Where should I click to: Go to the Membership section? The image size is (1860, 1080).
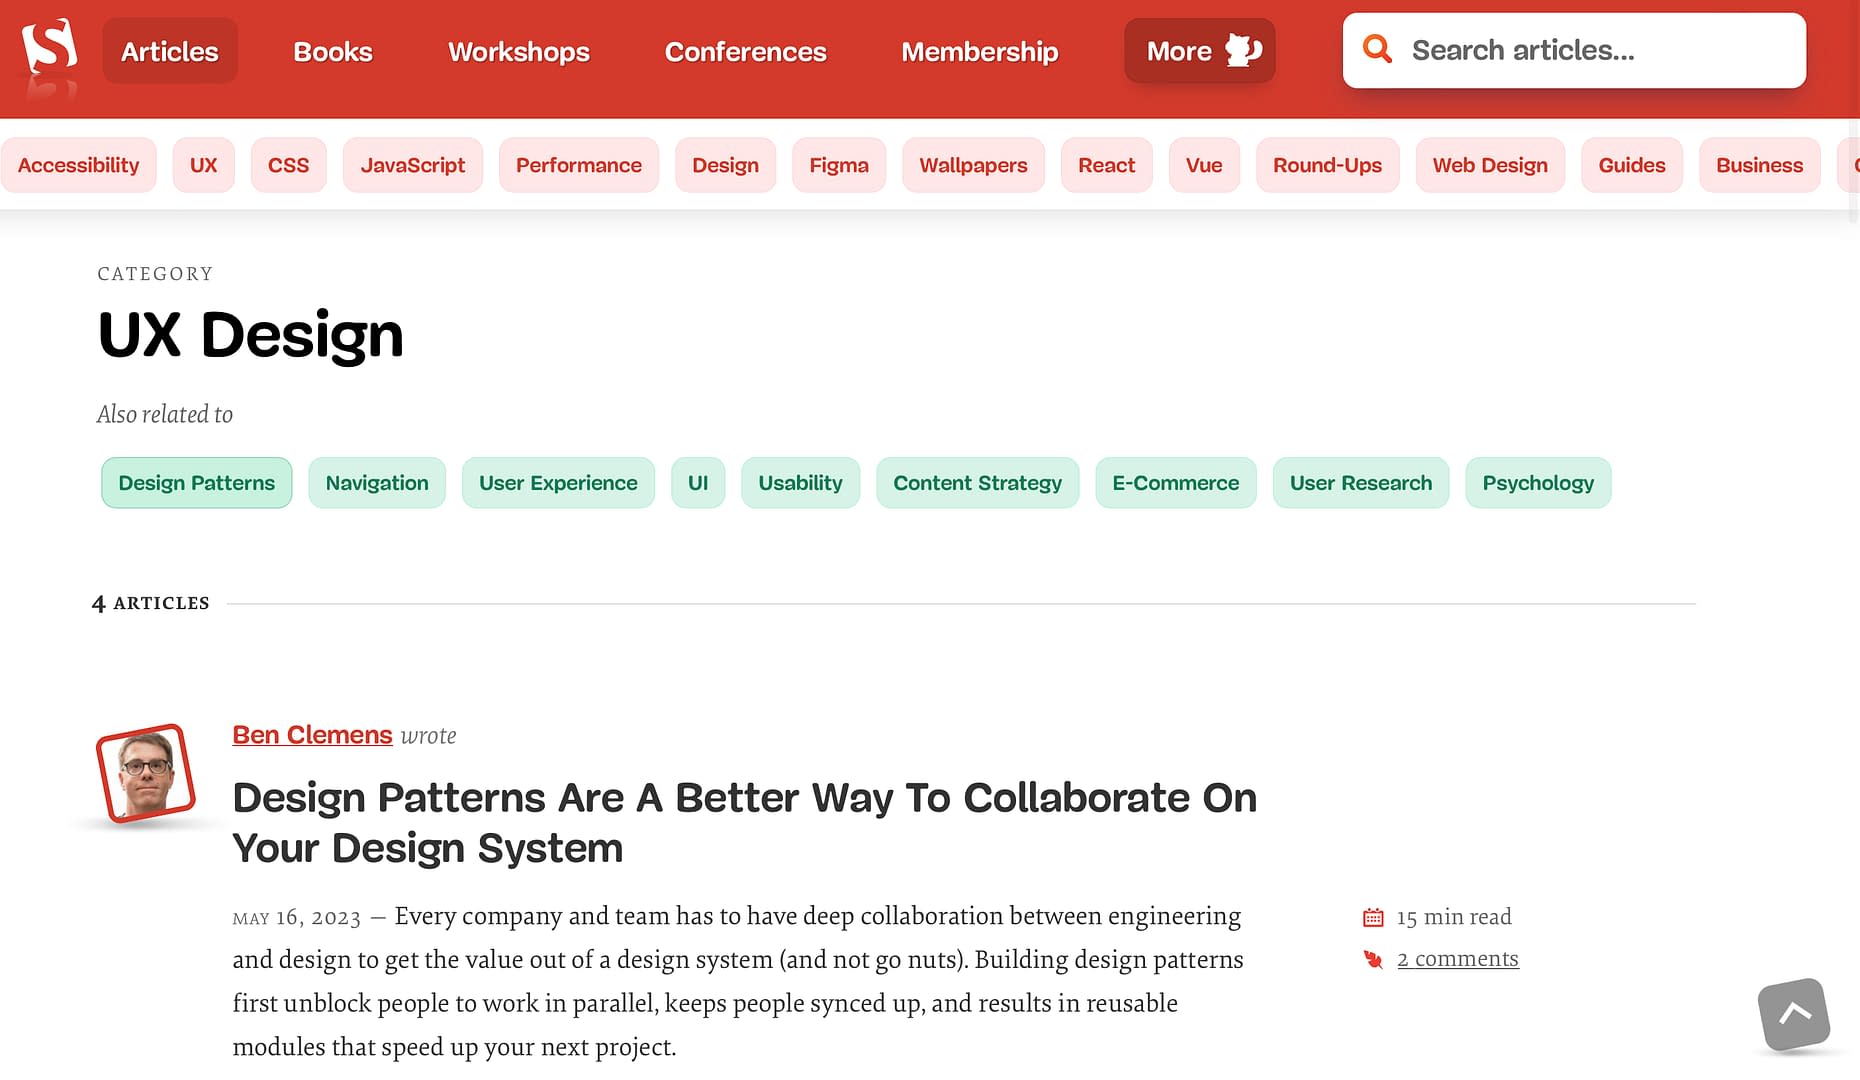pyautogui.click(x=979, y=51)
